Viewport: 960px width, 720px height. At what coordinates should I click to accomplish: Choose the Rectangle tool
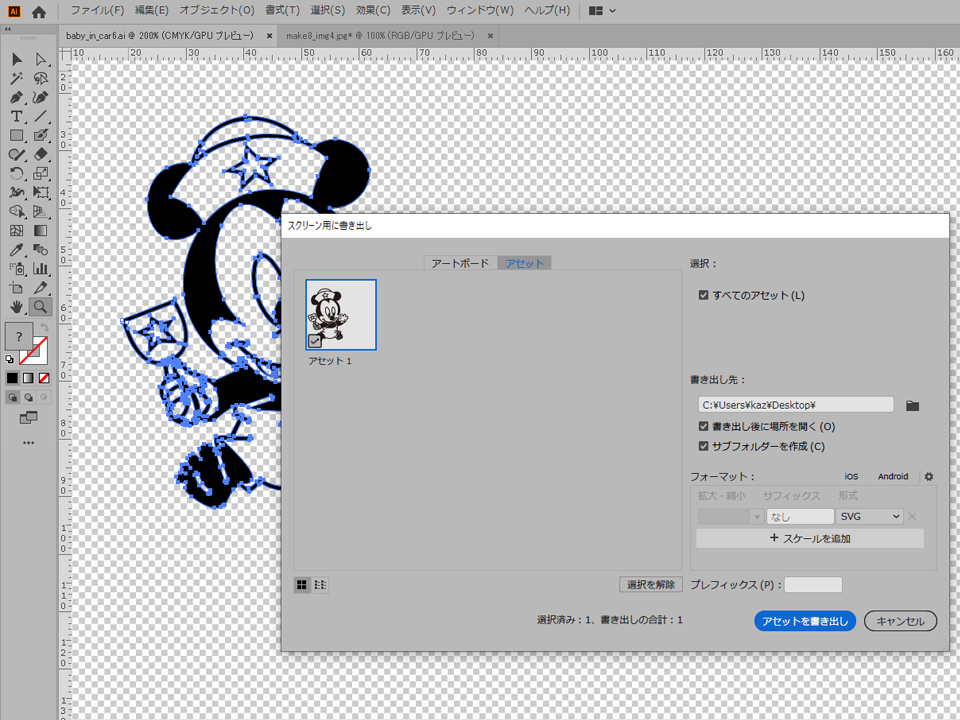(x=17, y=135)
